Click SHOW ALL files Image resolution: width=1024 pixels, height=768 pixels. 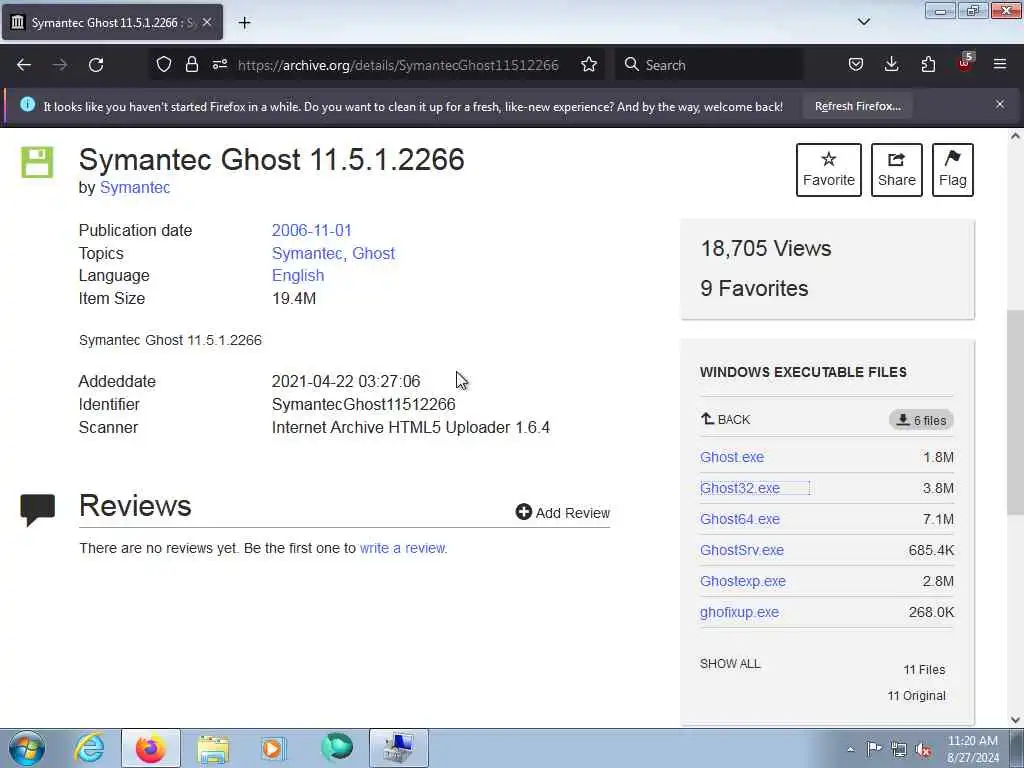730,664
